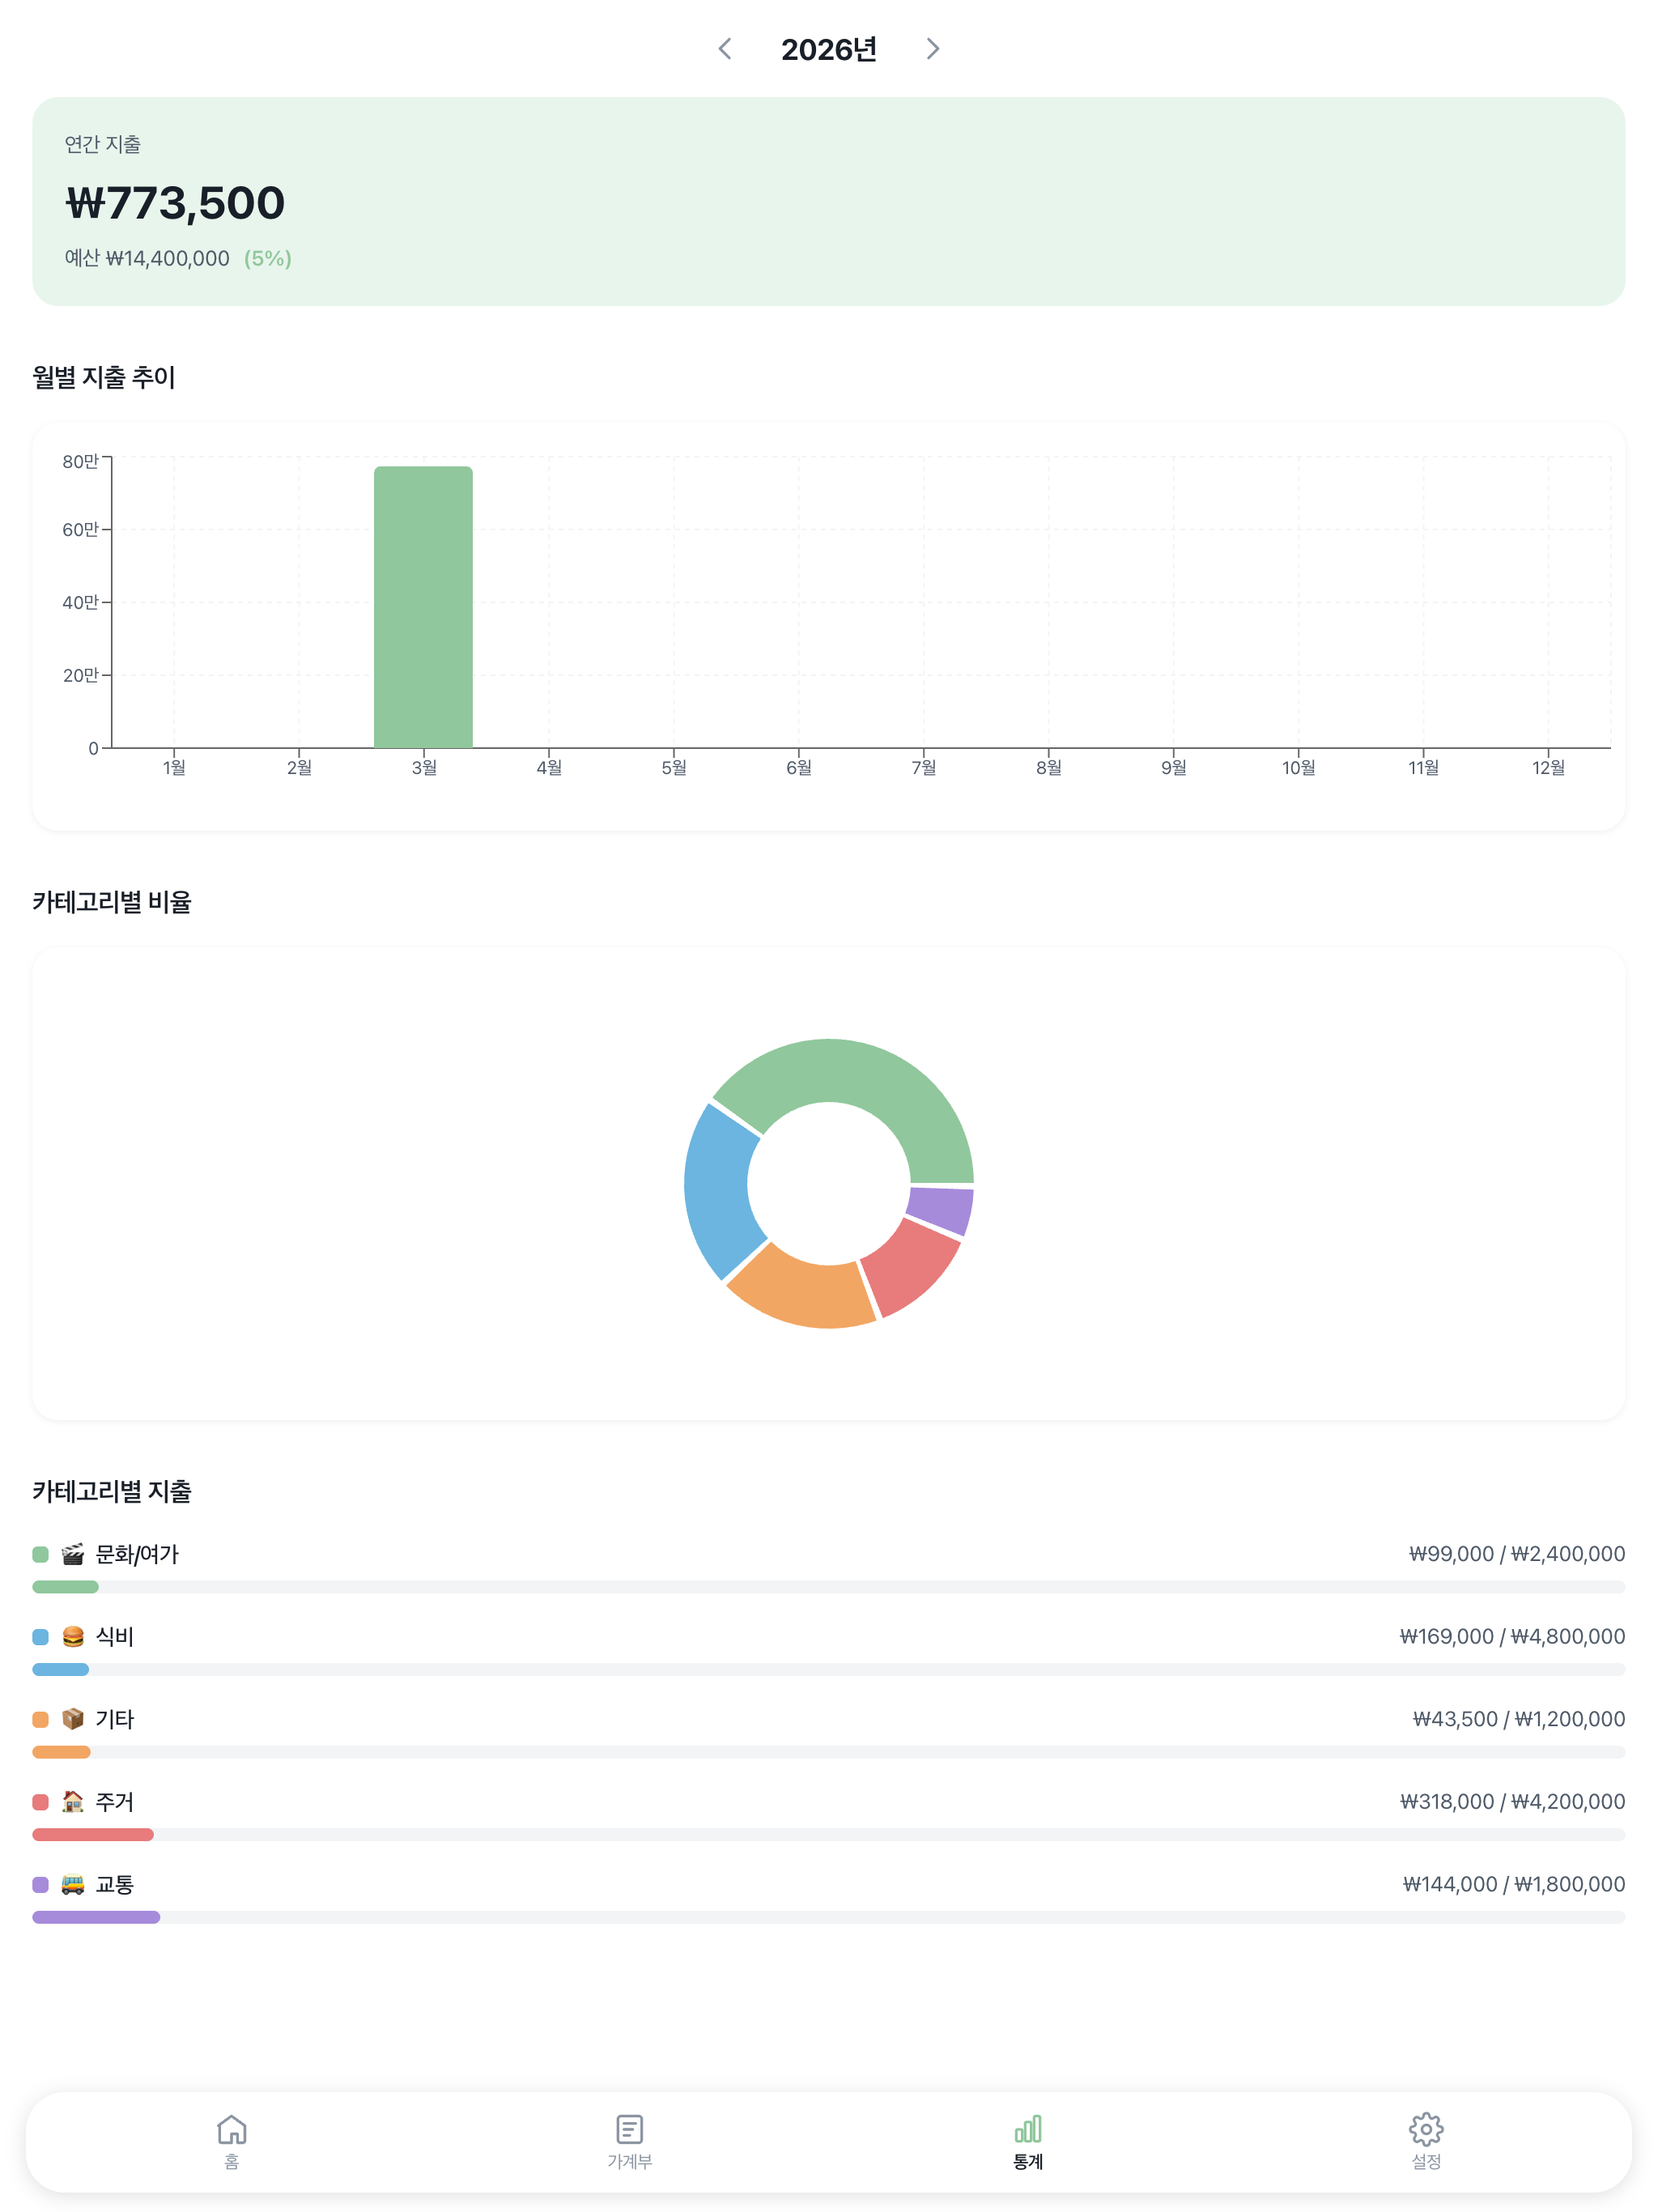
Task: Select the 설정 tab label
Action: pyautogui.click(x=1426, y=2161)
